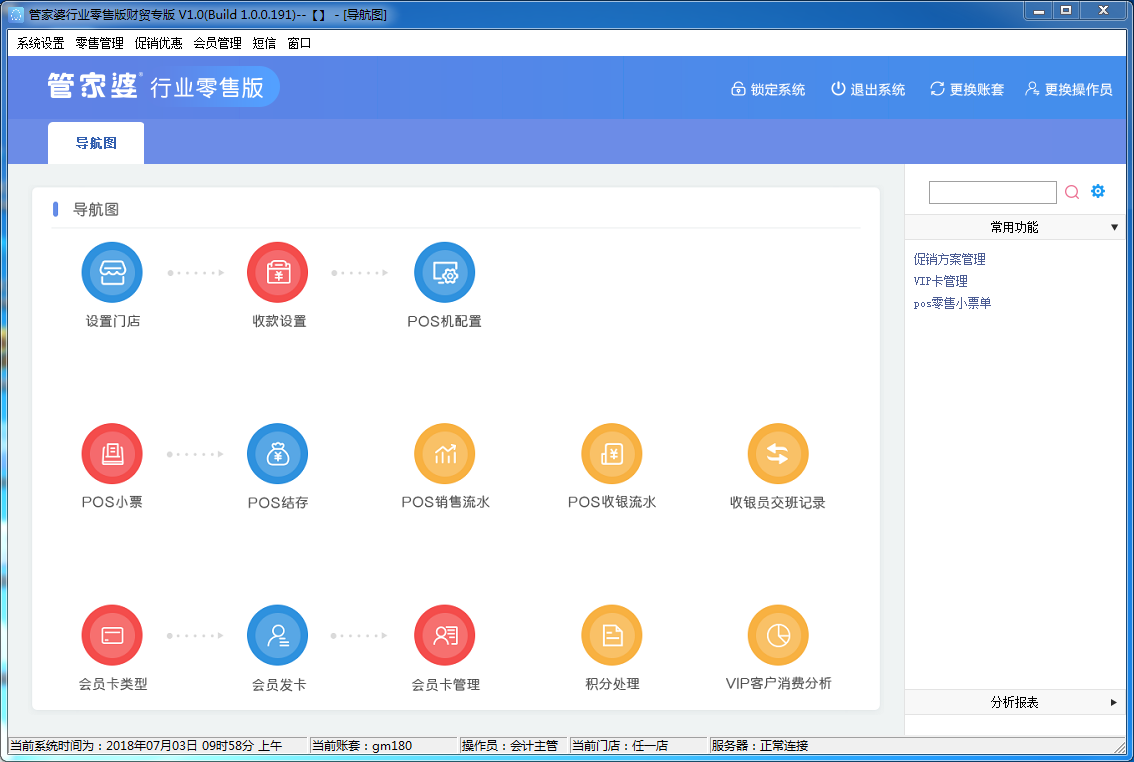Open the POS结存 money bag icon
Image resolution: width=1134 pixels, height=762 pixels.
tap(278, 454)
